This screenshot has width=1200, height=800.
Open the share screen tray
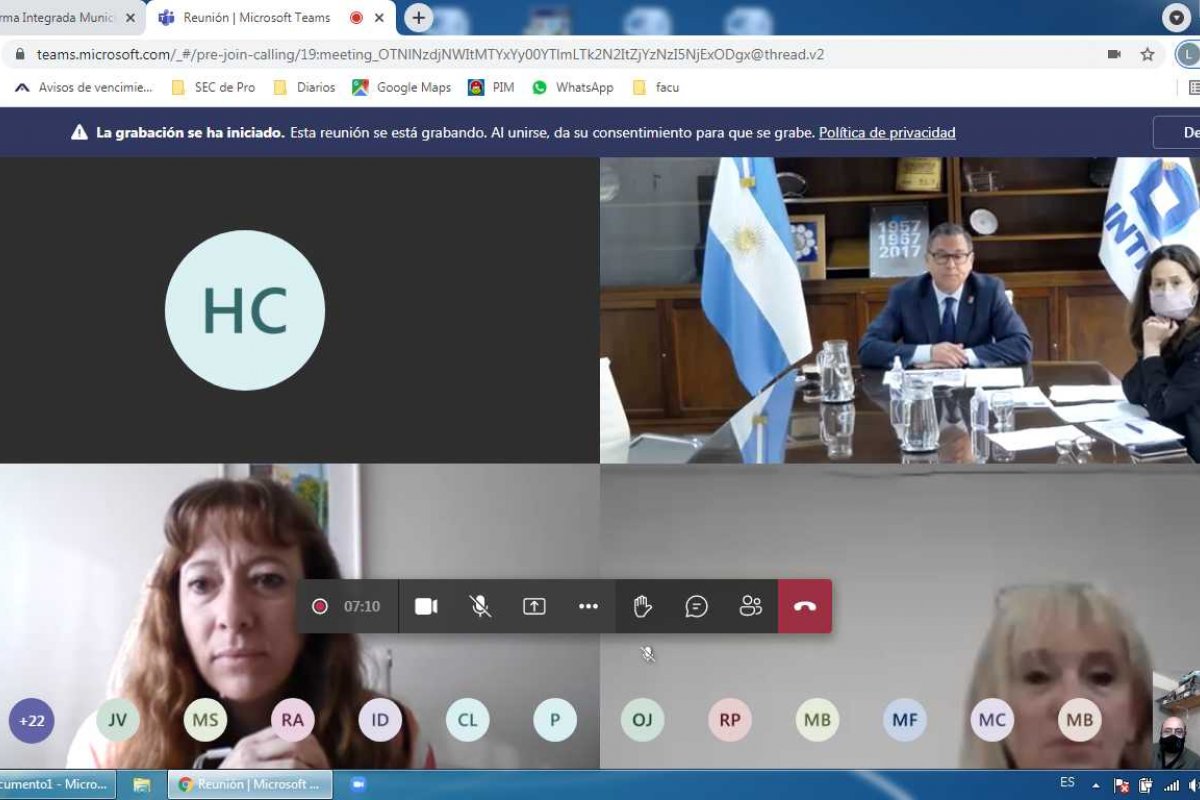coord(534,606)
